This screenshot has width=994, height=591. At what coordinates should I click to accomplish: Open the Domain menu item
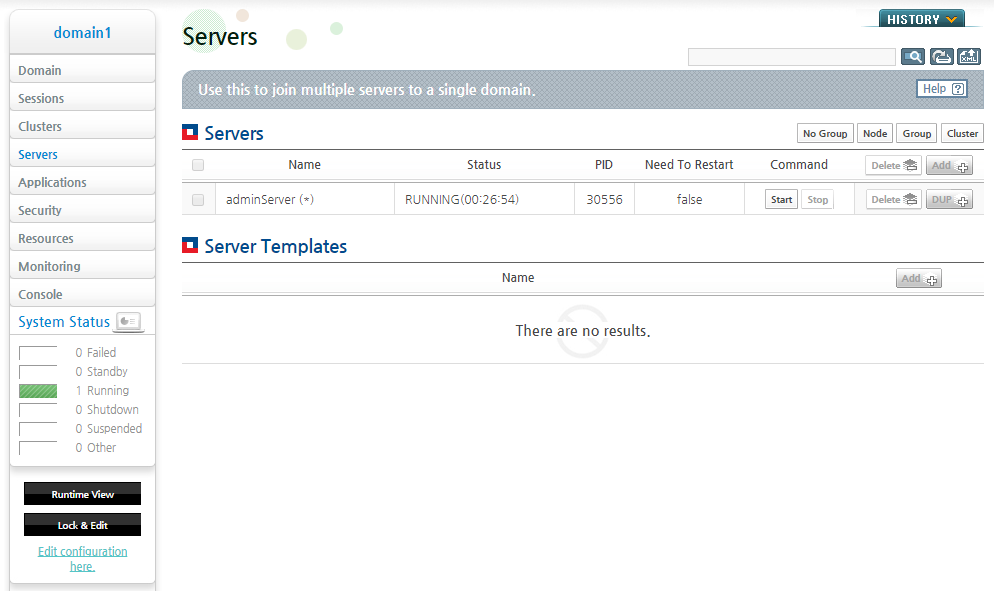82,70
